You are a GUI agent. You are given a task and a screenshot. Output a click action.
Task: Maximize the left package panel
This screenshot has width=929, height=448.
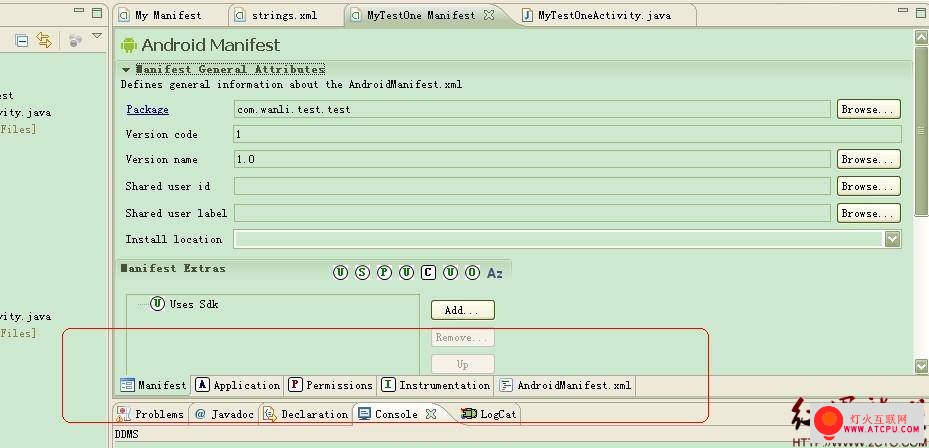point(97,12)
